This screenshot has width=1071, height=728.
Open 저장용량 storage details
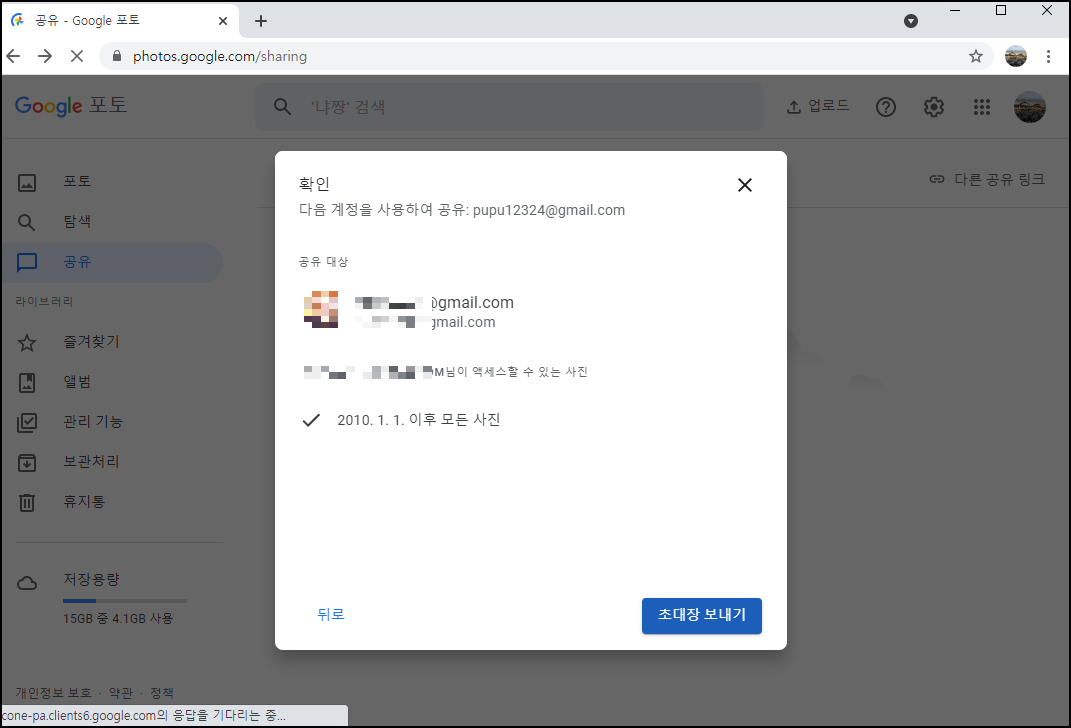[92, 580]
